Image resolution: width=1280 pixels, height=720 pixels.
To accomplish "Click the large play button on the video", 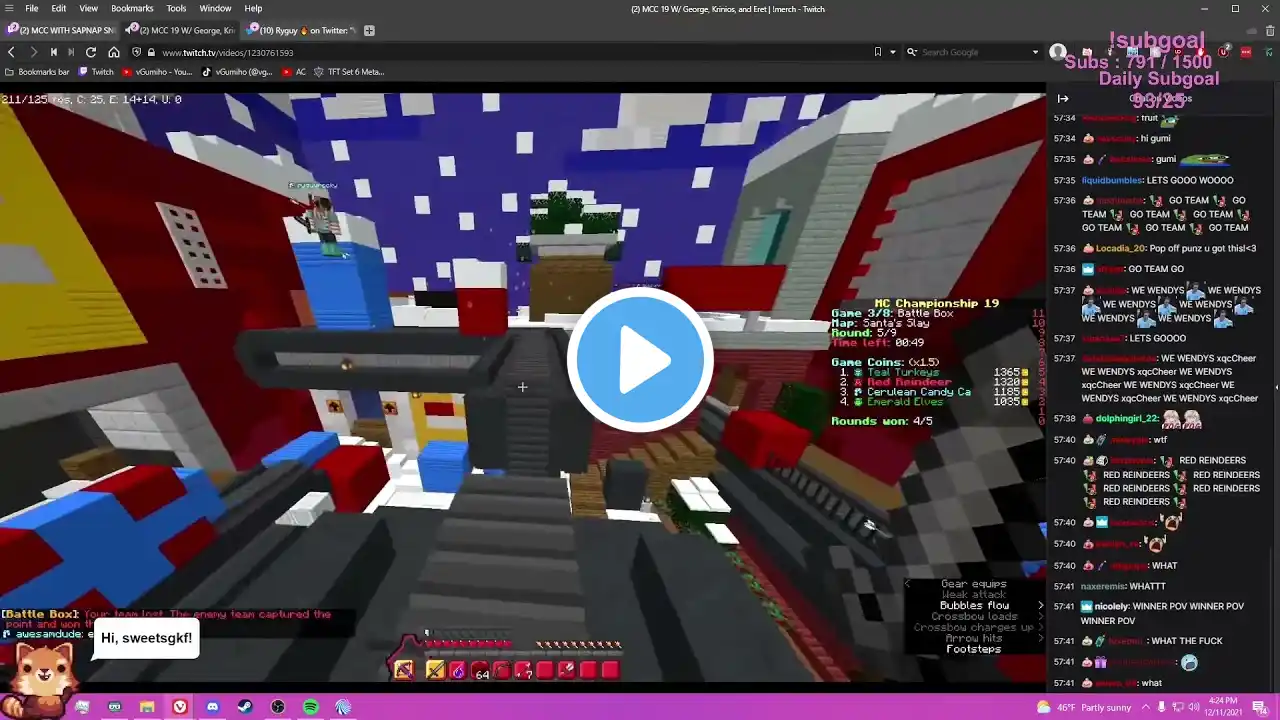I will coord(640,360).
